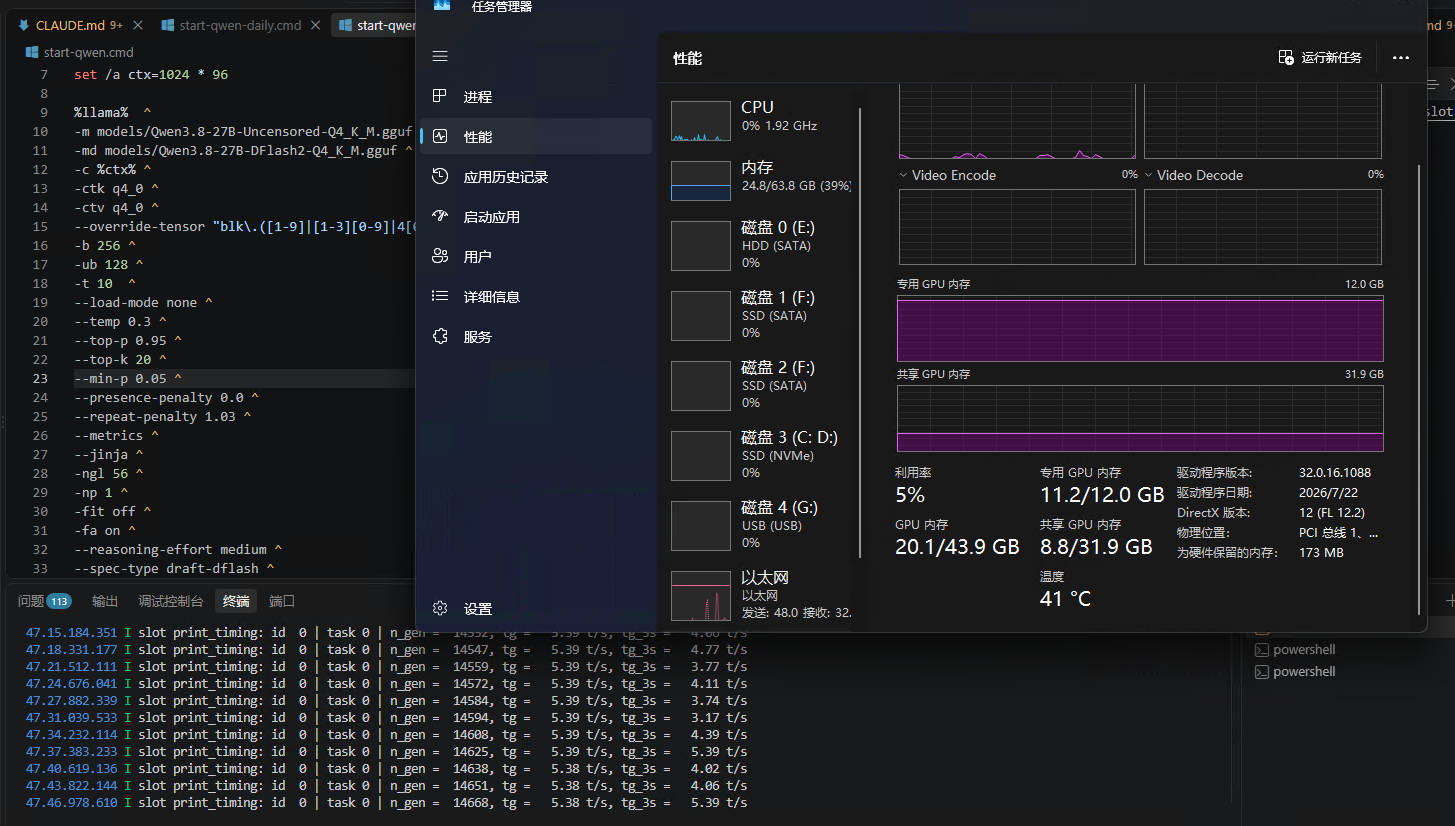This screenshot has height=826, width=1455.
Task: Select 磁盘 4 (G:) USB item
Action: [760, 525]
